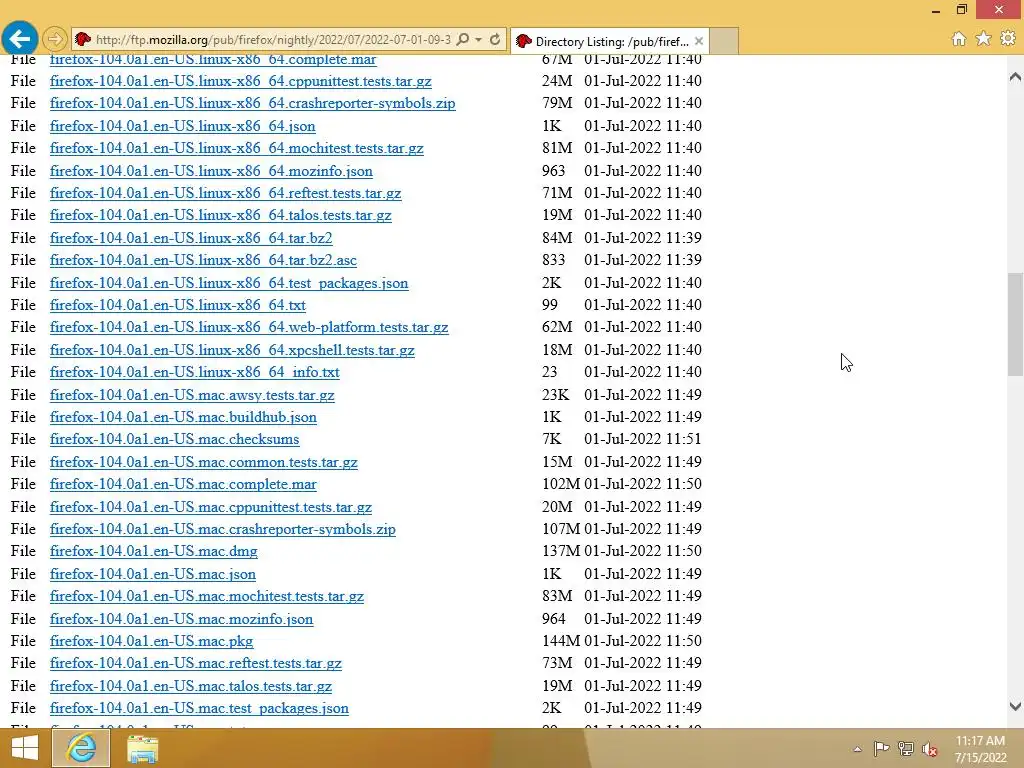
Task: Open File Explorer from taskbar
Action: point(142,748)
